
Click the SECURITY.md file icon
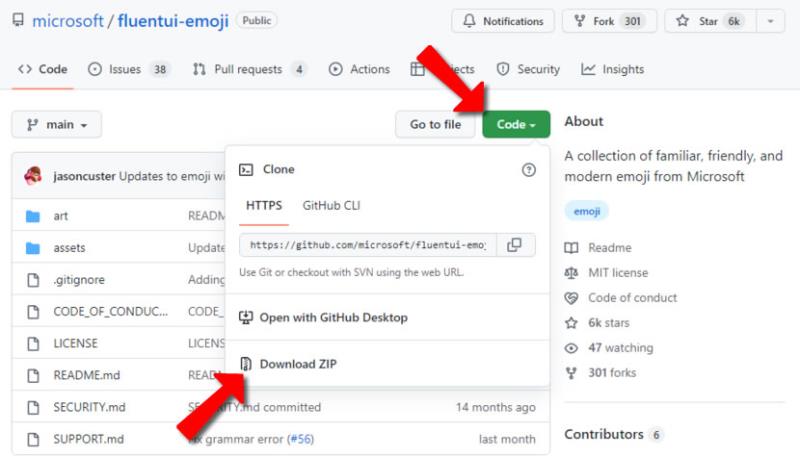coord(33,408)
